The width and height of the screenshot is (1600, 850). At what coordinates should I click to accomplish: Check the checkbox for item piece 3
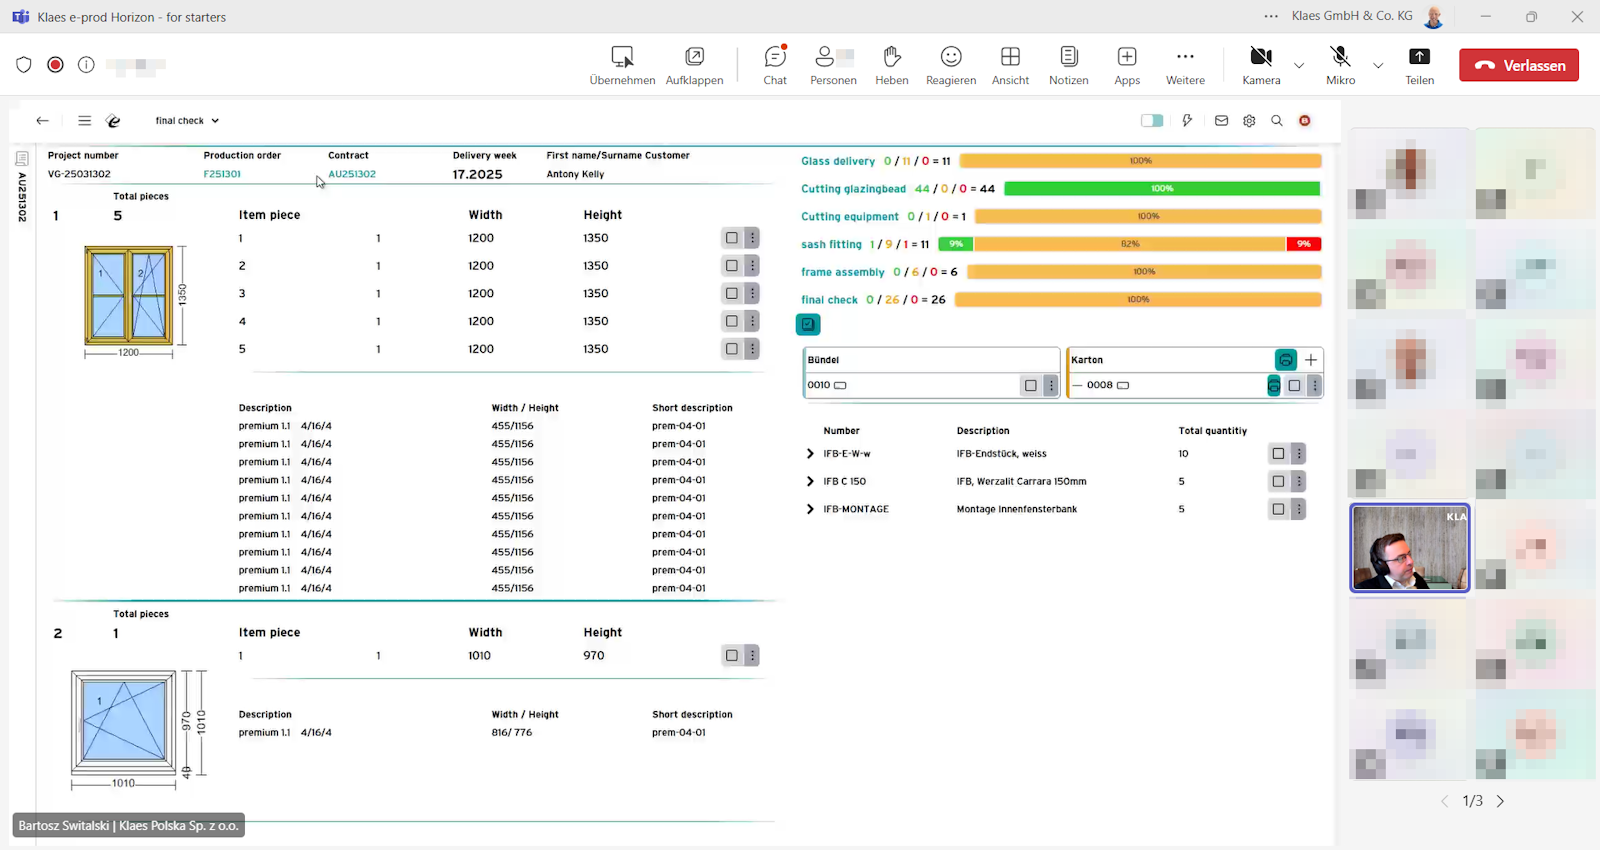[x=732, y=294]
